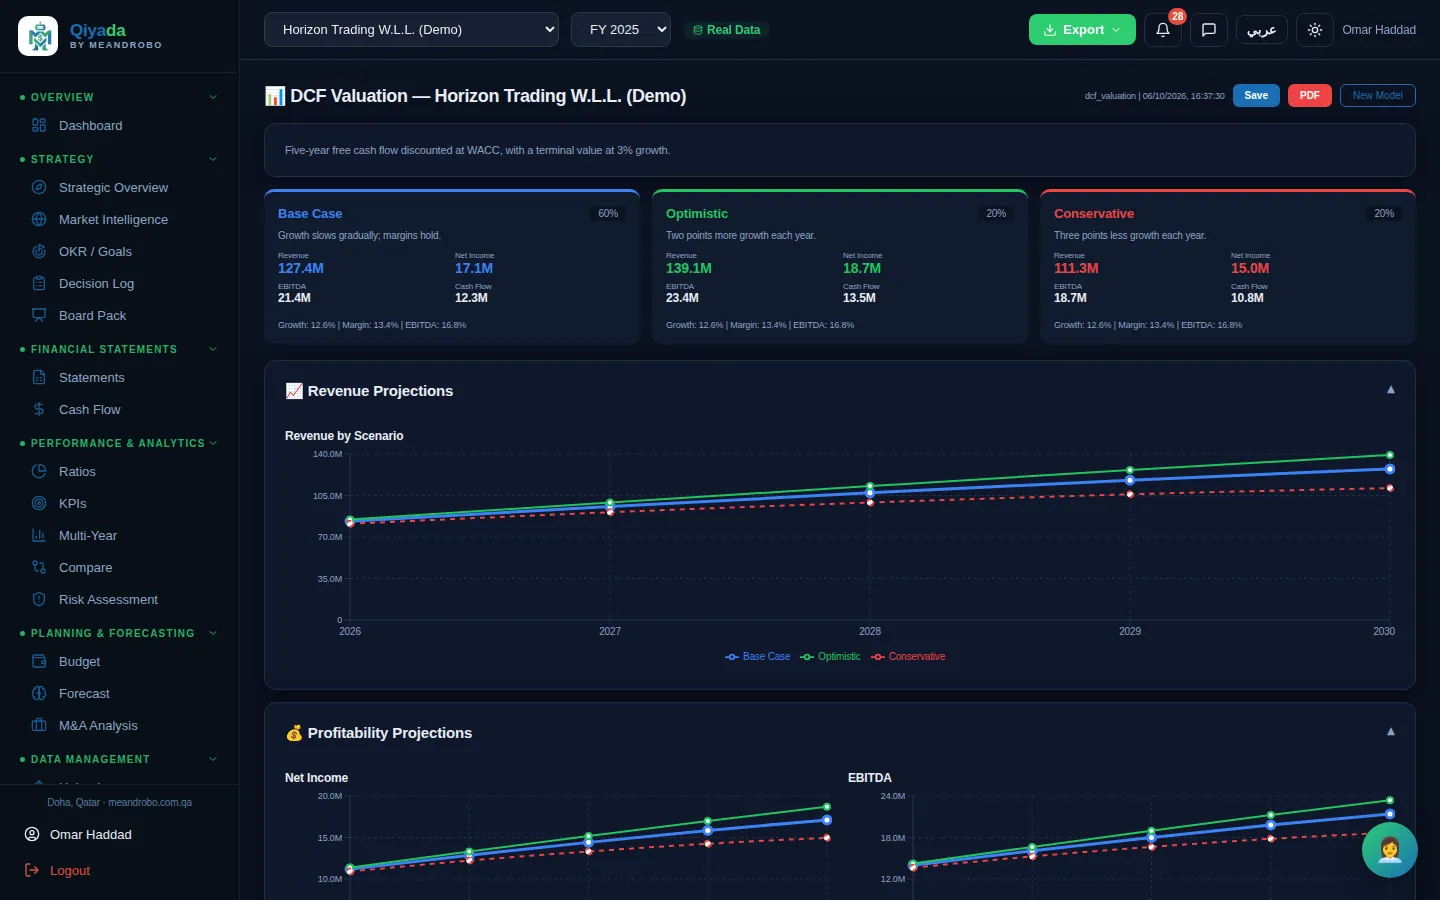Open the FY 2025 year dropdown
Image resolution: width=1440 pixels, height=900 pixels.
pos(621,29)
